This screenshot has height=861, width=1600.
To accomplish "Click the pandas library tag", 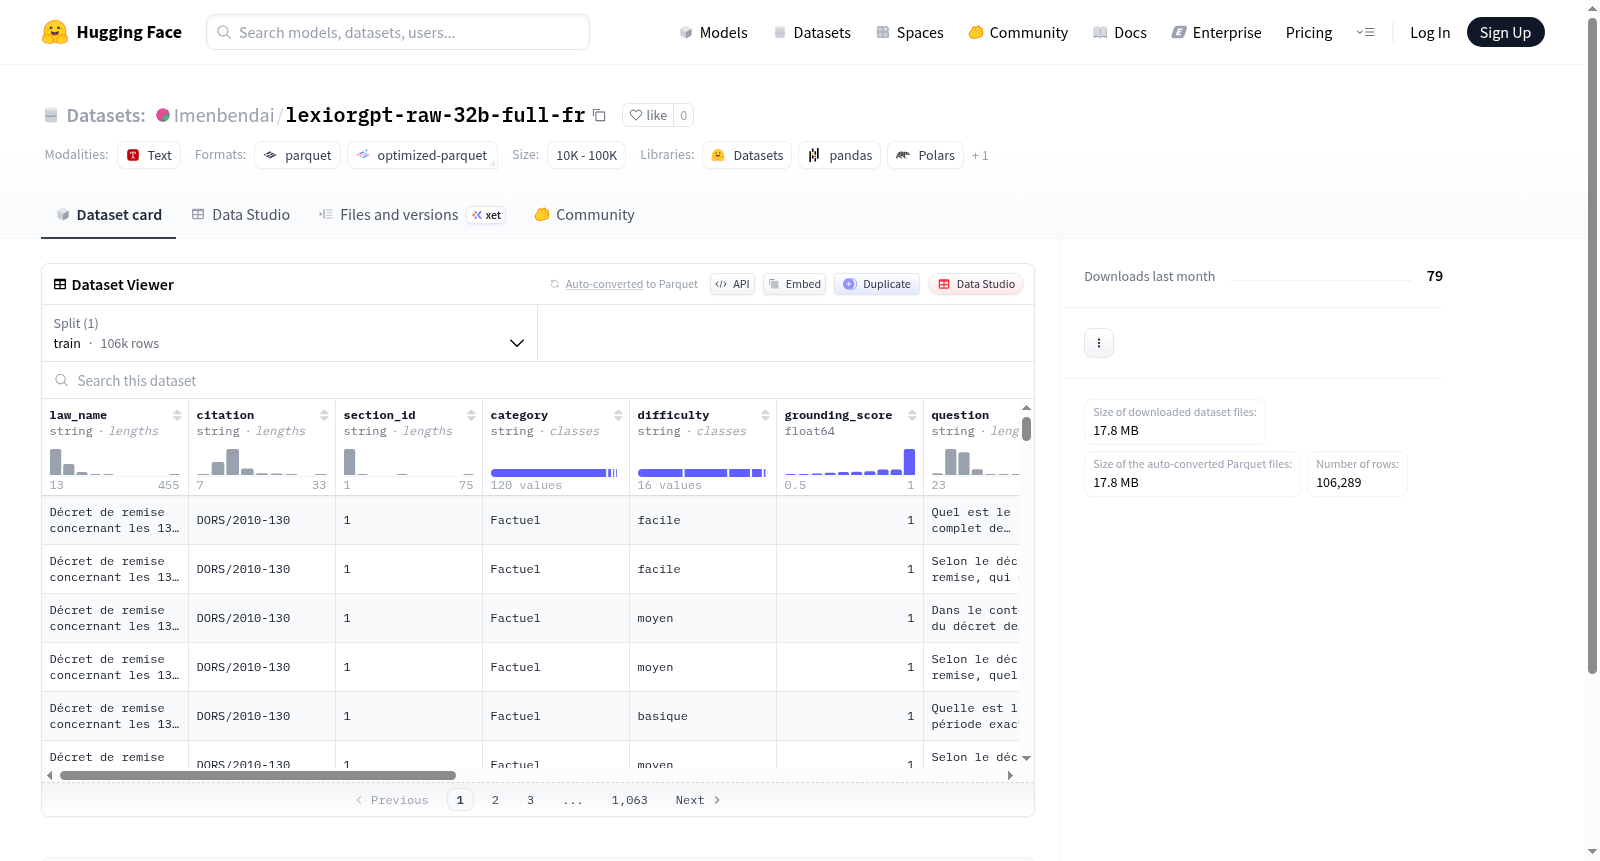I will 840,155.
